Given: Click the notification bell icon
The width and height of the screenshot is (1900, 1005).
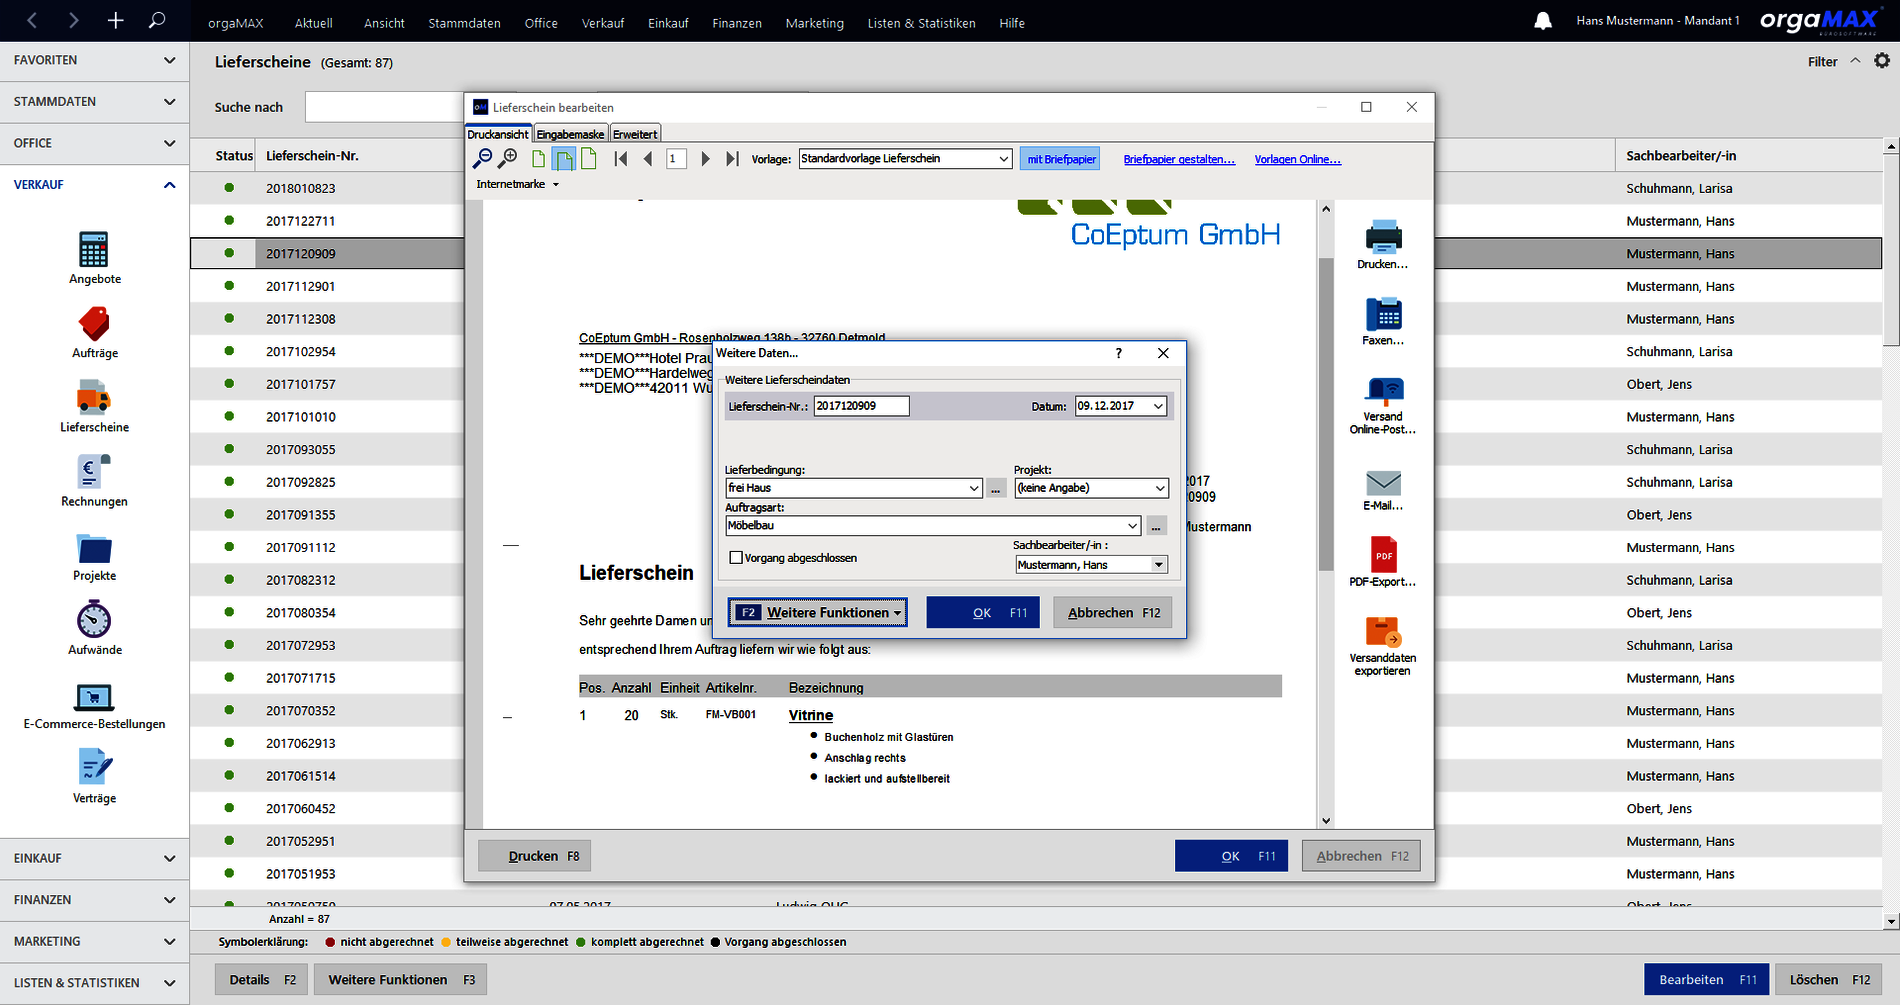Looking at the screenshot, I should point(1543,21).
